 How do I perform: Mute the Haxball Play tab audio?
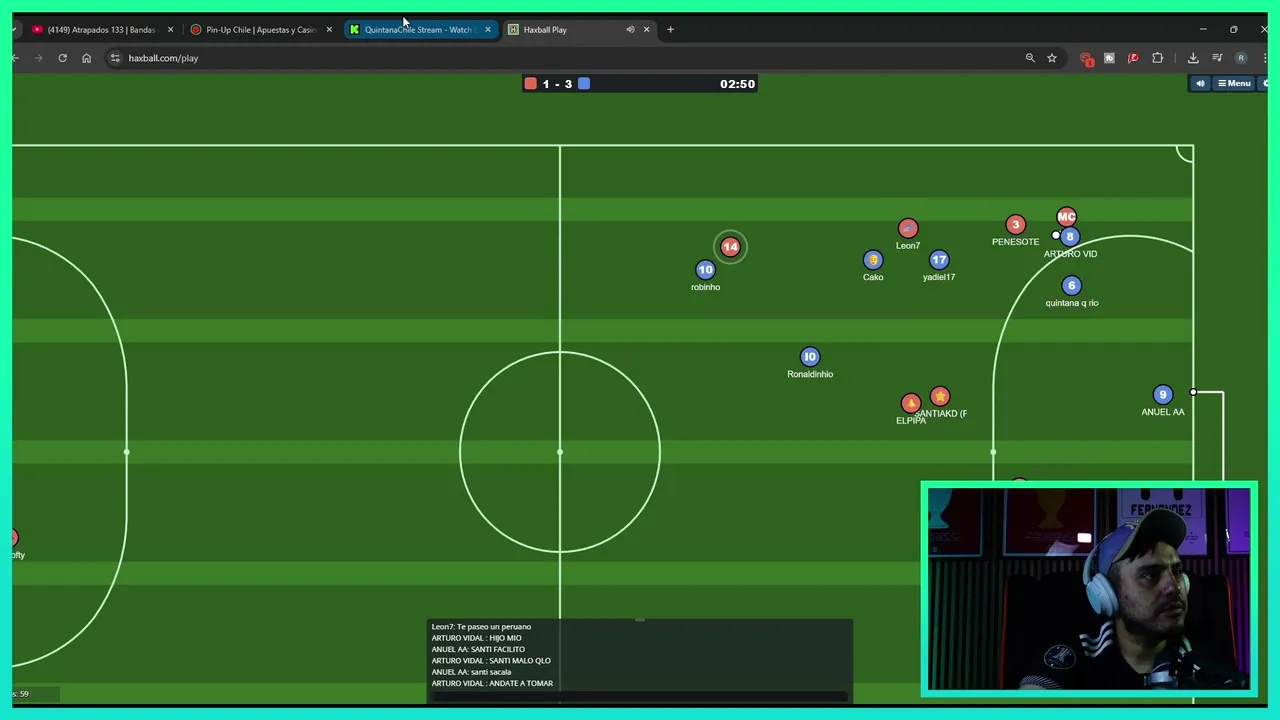point(630,29)
